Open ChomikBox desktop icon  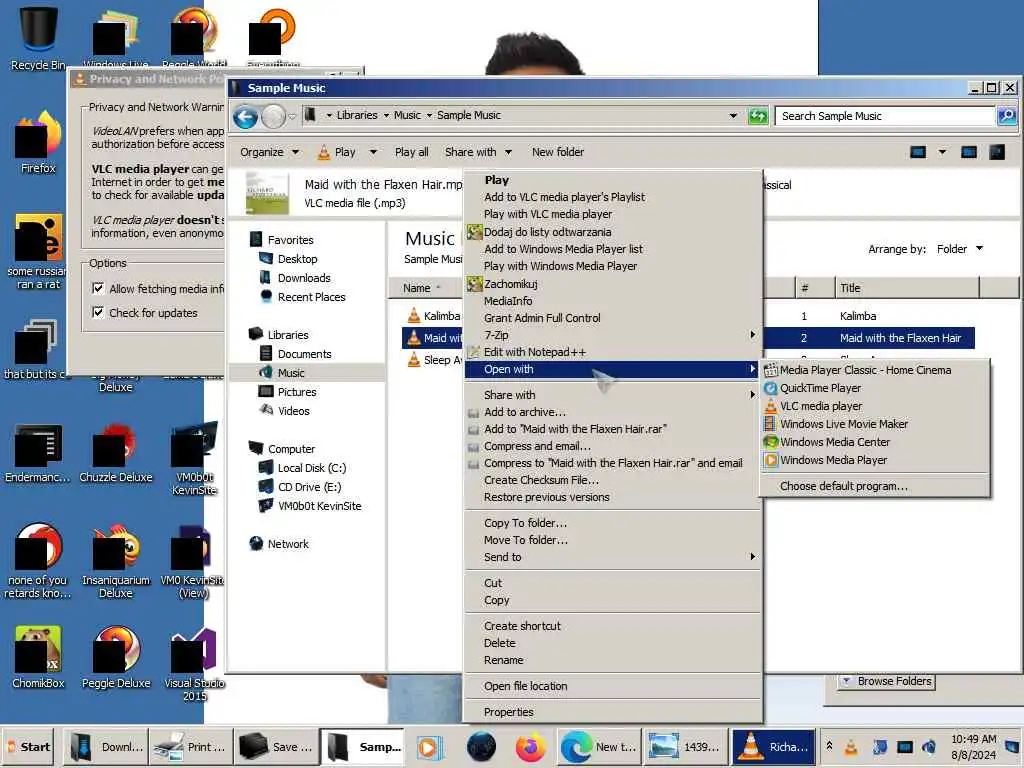click(x=38, y=657)
